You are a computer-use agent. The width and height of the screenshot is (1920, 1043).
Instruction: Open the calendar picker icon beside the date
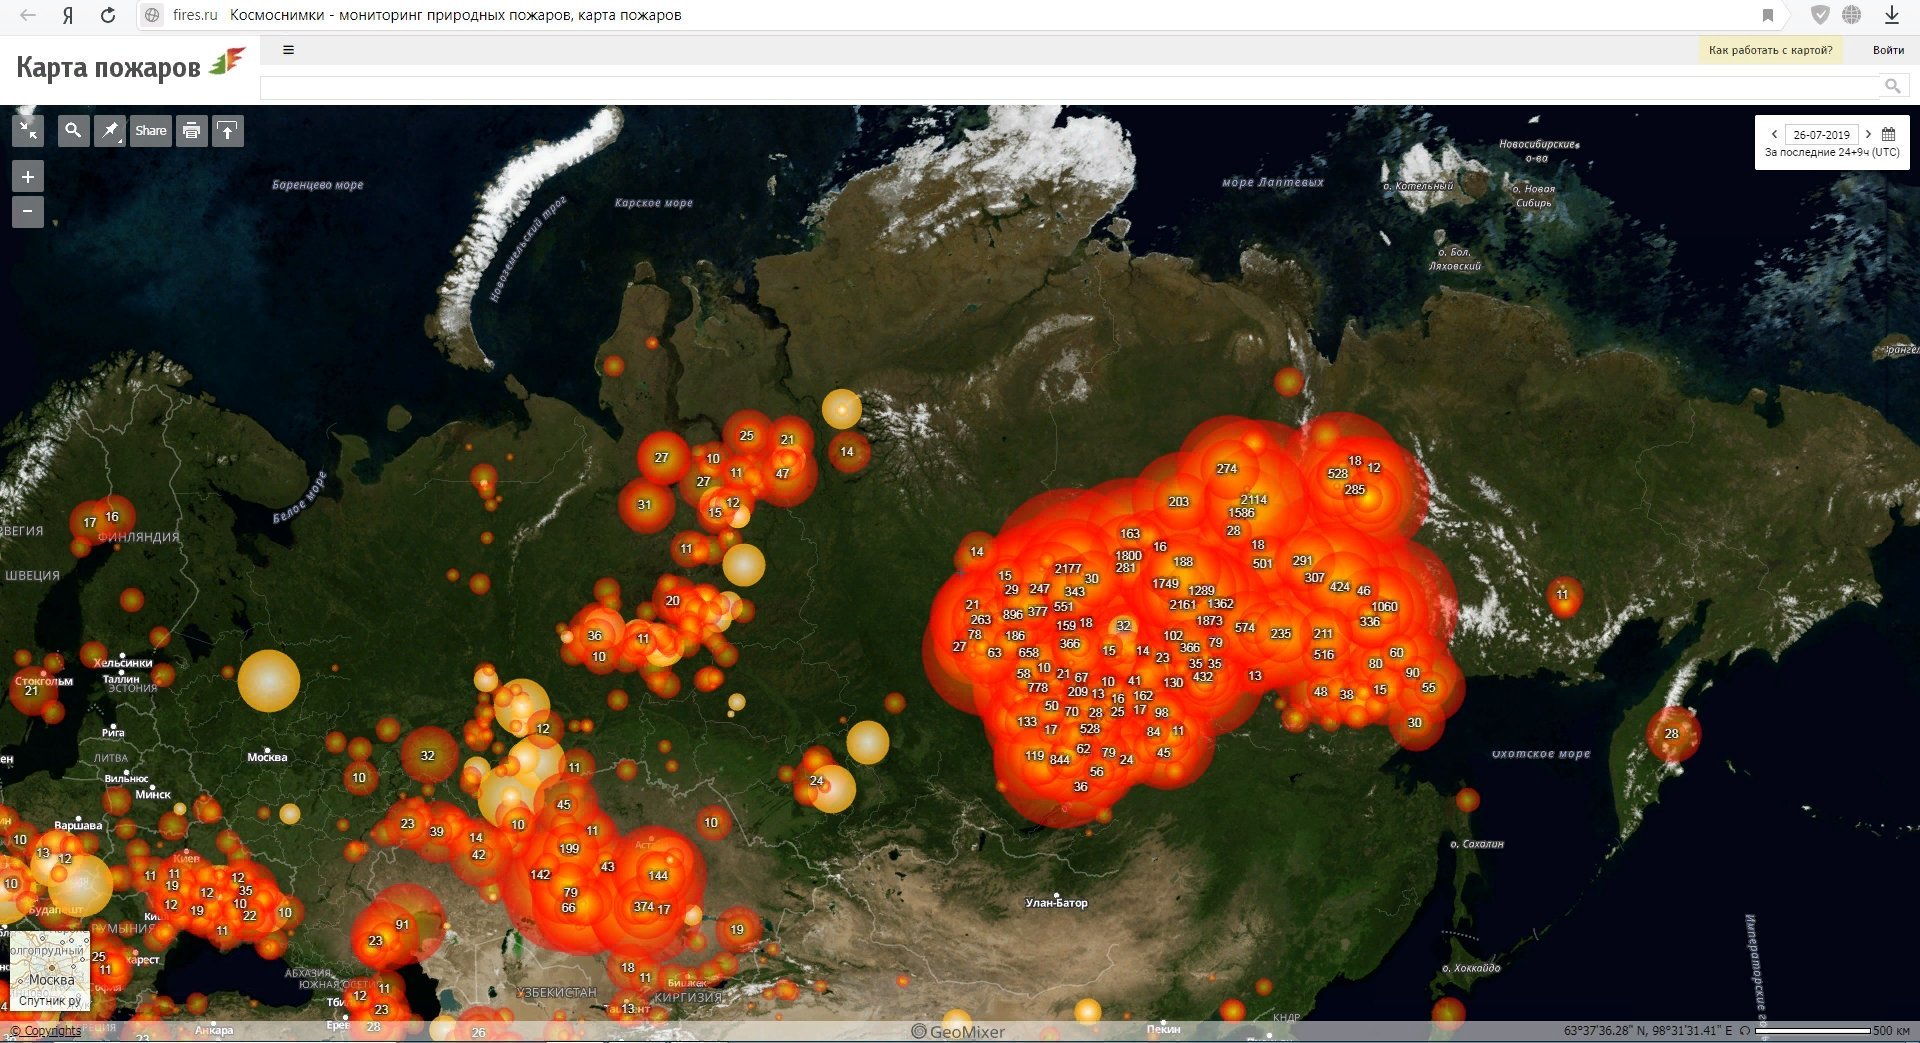point(1888,134)
